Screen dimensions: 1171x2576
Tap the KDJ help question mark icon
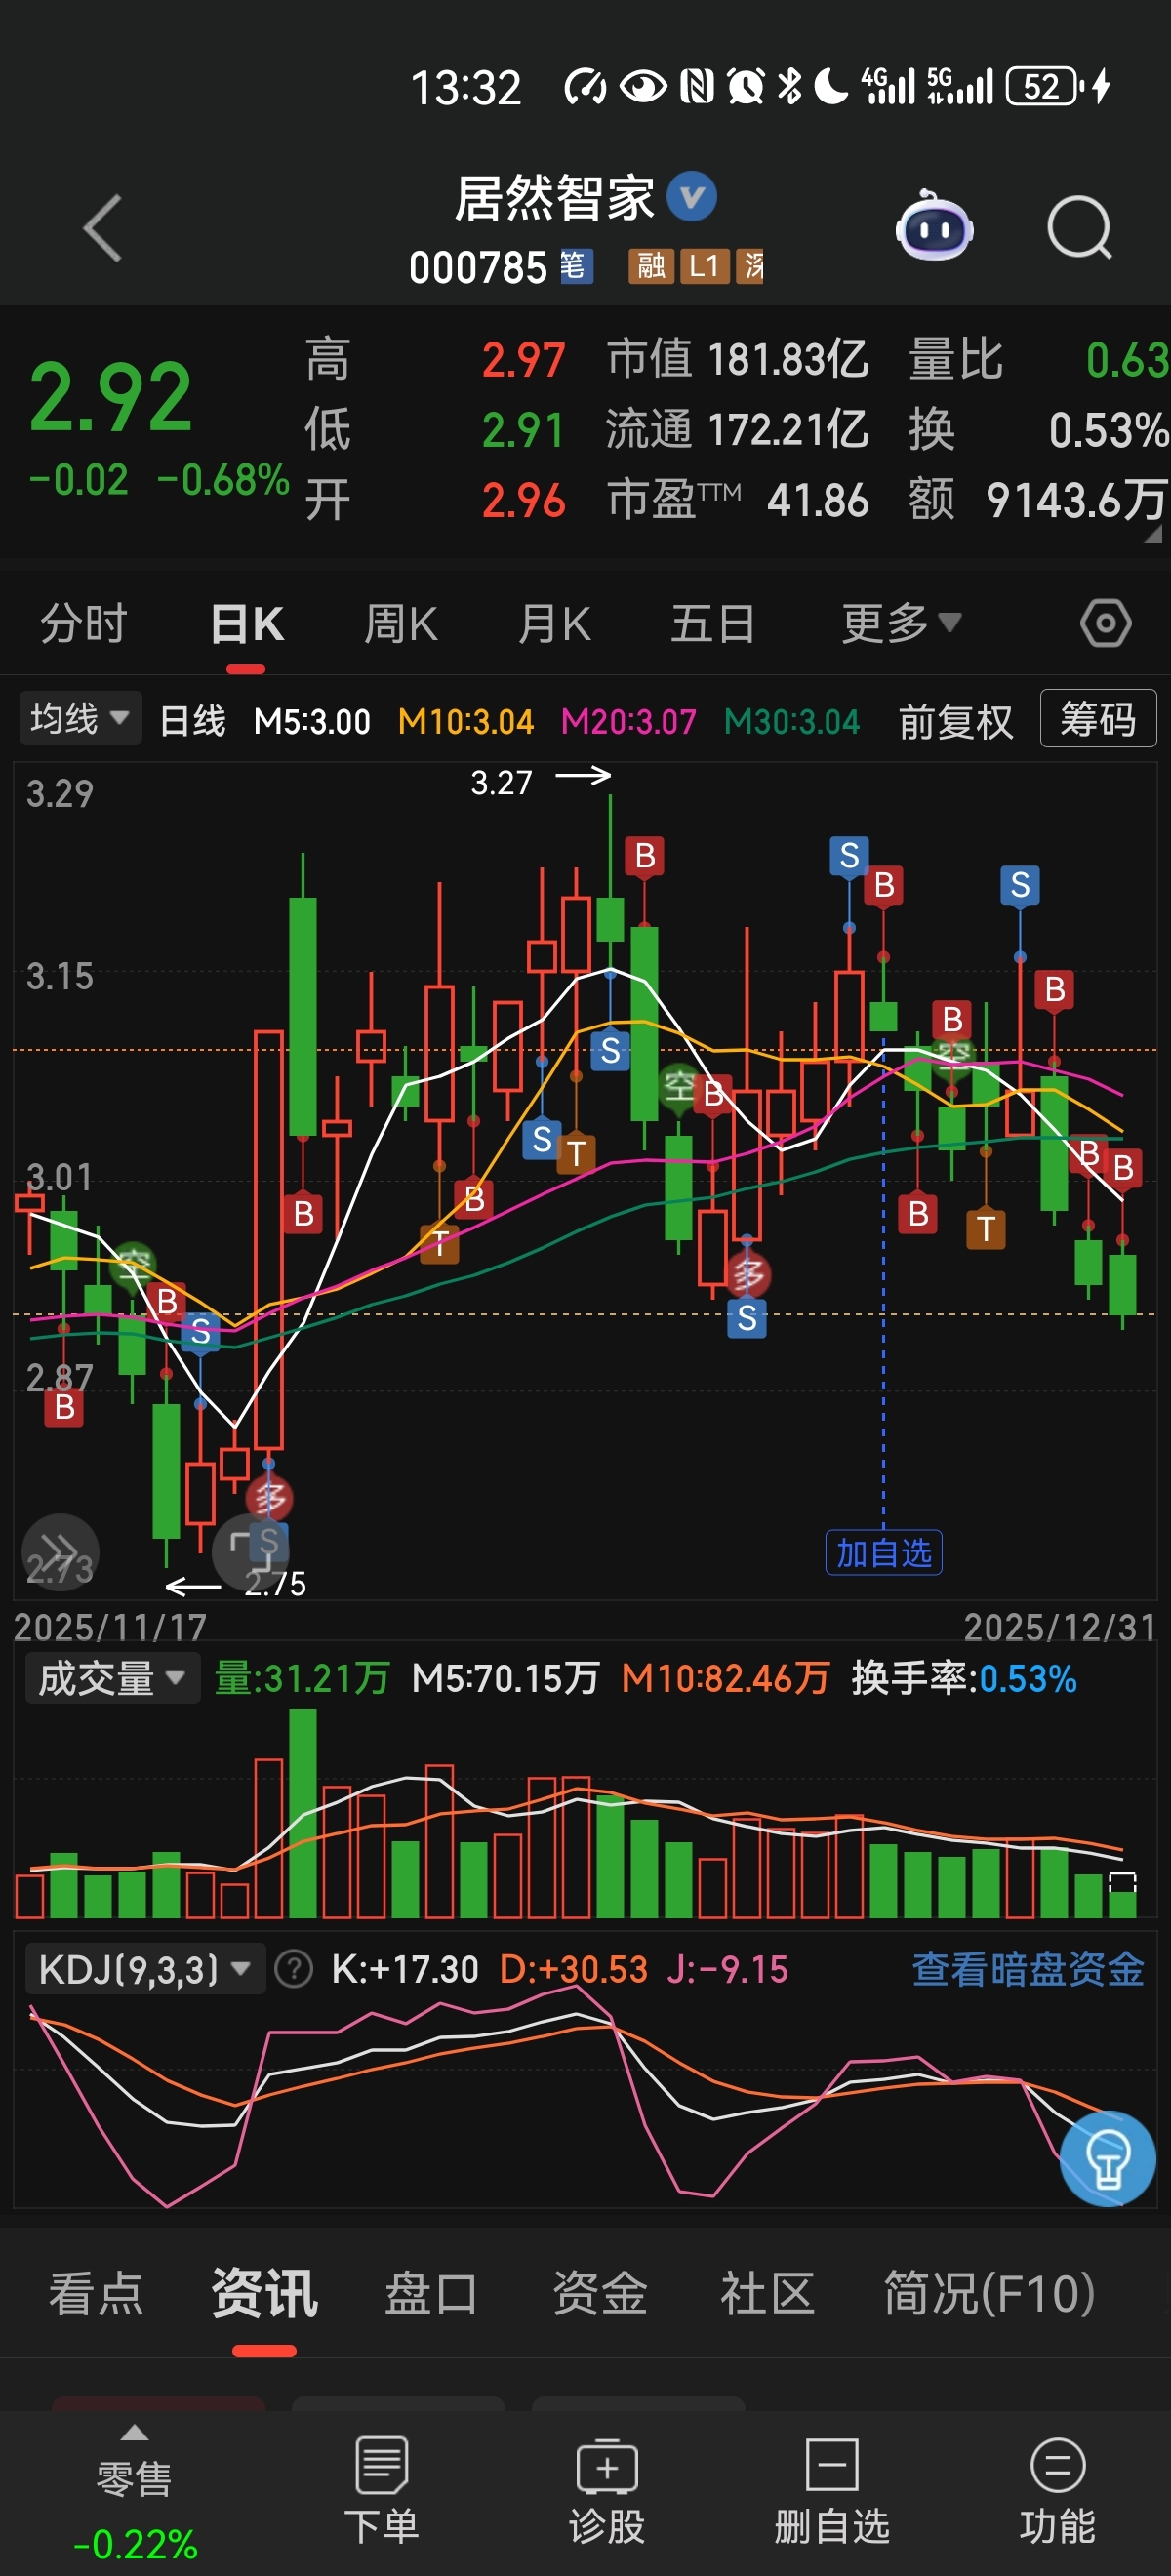pyautogui.click(x=293, y=1969)
